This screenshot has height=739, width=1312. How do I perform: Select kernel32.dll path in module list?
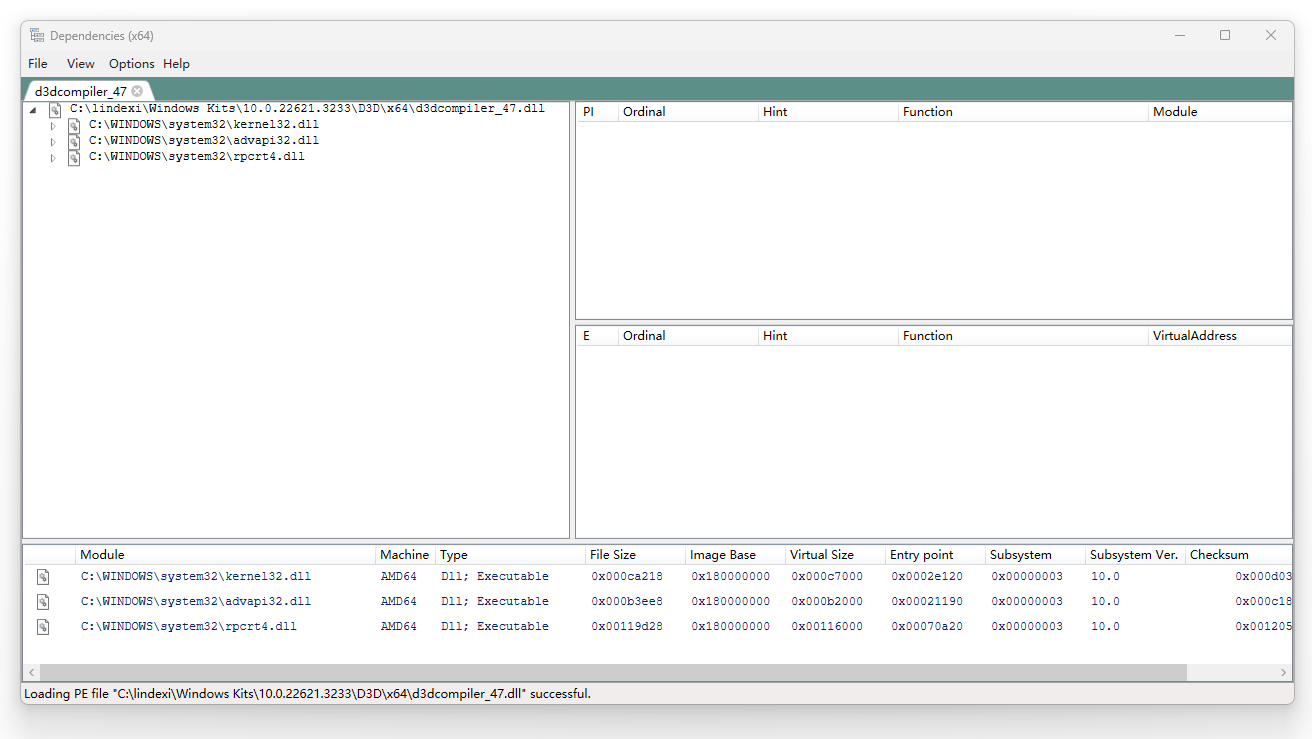(196, 577)
